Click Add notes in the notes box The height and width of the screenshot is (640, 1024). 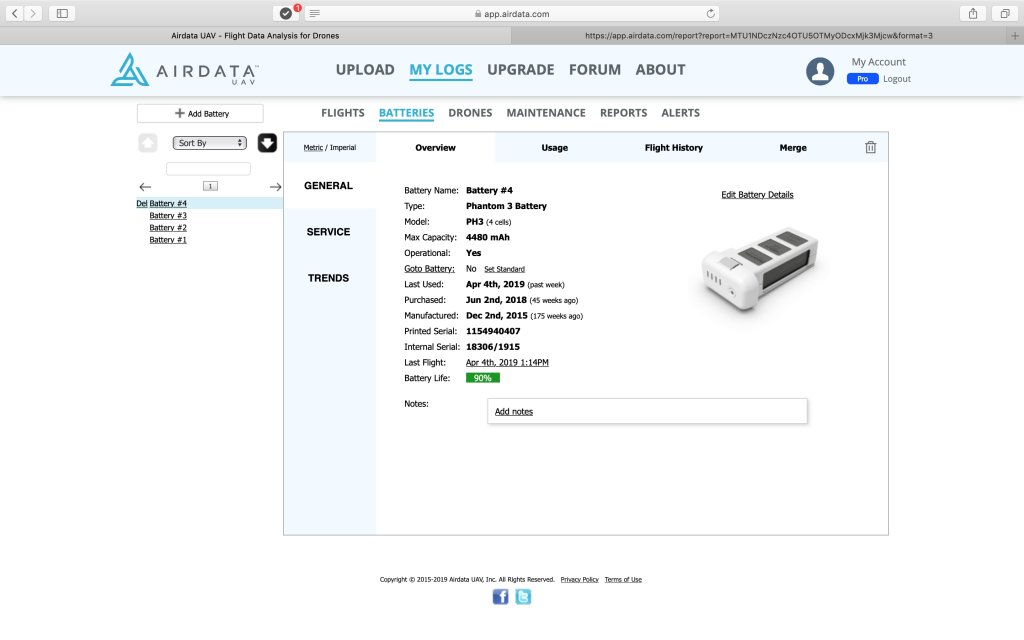(513, 411)
